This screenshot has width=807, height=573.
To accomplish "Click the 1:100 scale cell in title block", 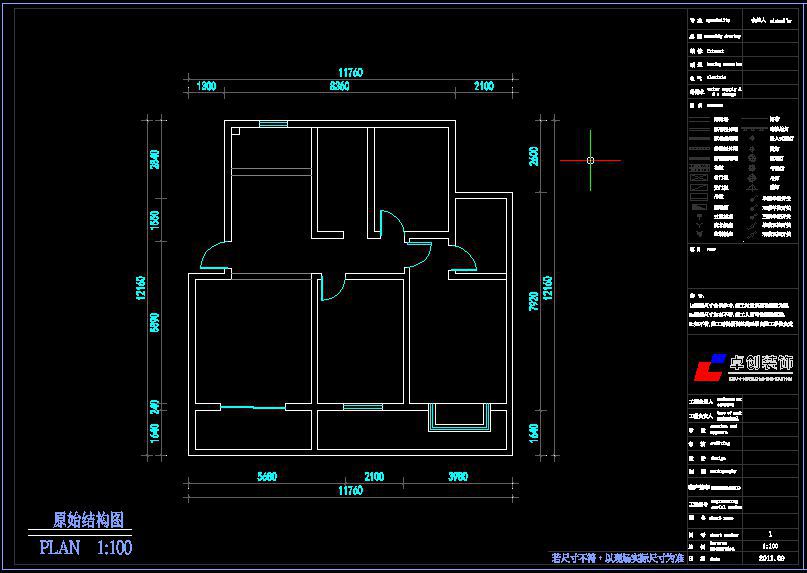I will point(770,546).
